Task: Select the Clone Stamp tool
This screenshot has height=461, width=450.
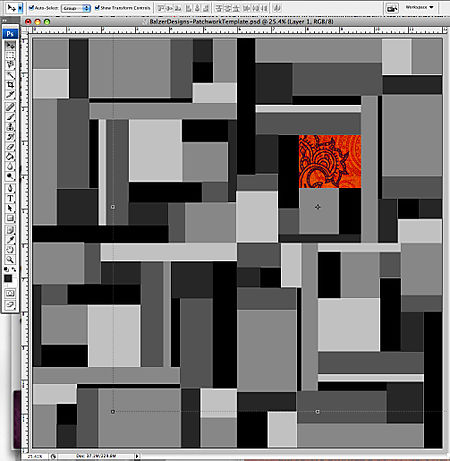Action: [10, 127]
